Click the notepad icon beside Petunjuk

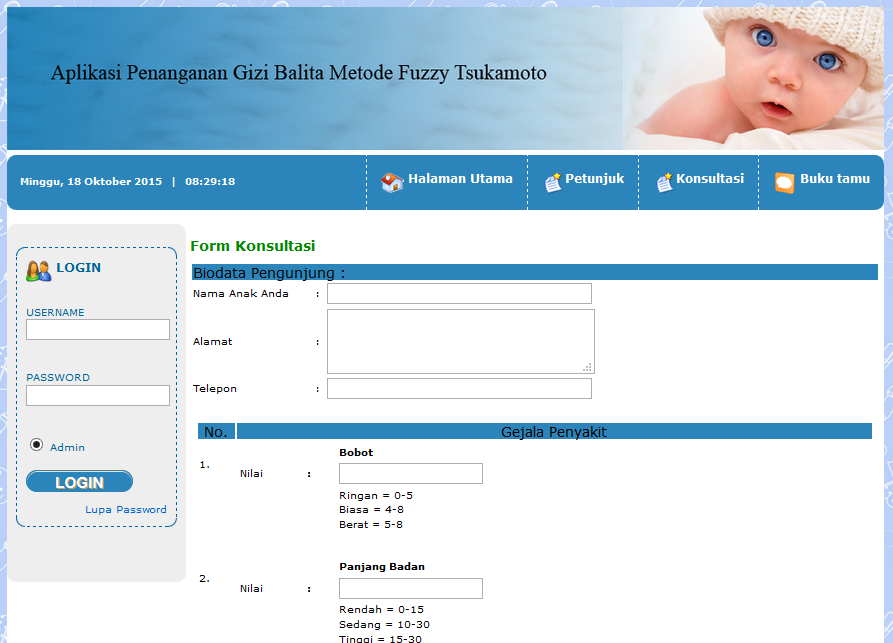[x=553, y=183]
